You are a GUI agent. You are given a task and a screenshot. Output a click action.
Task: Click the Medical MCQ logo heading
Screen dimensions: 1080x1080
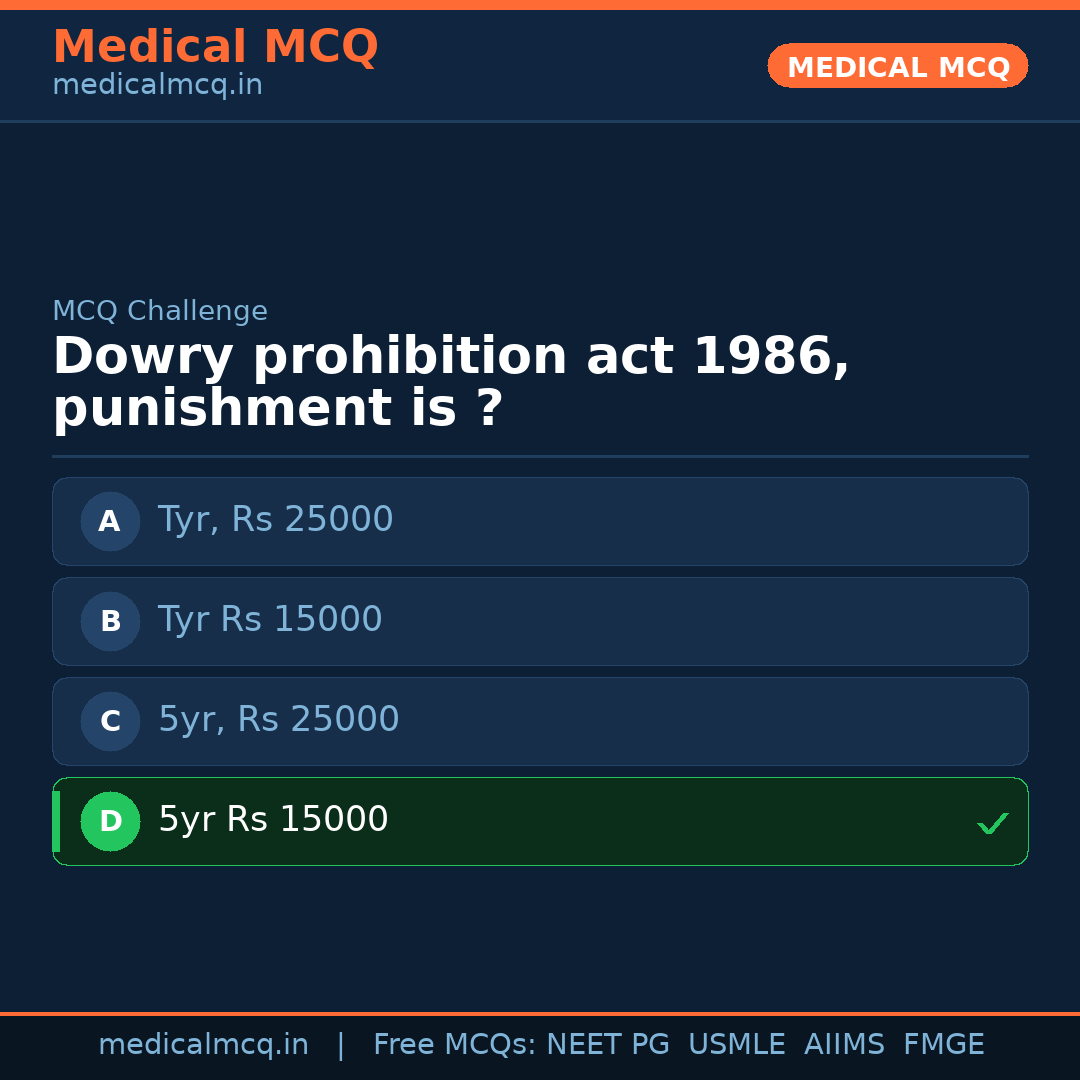(x=215, y=46)
